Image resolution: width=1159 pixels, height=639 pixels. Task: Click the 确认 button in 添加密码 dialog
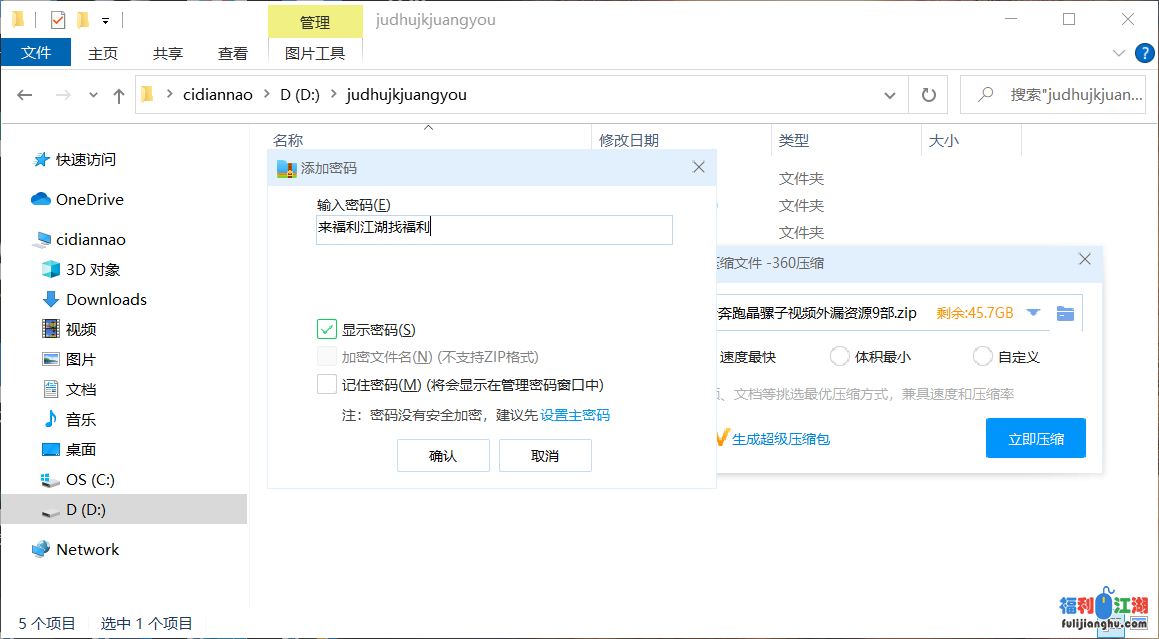[x=443, y=455]
